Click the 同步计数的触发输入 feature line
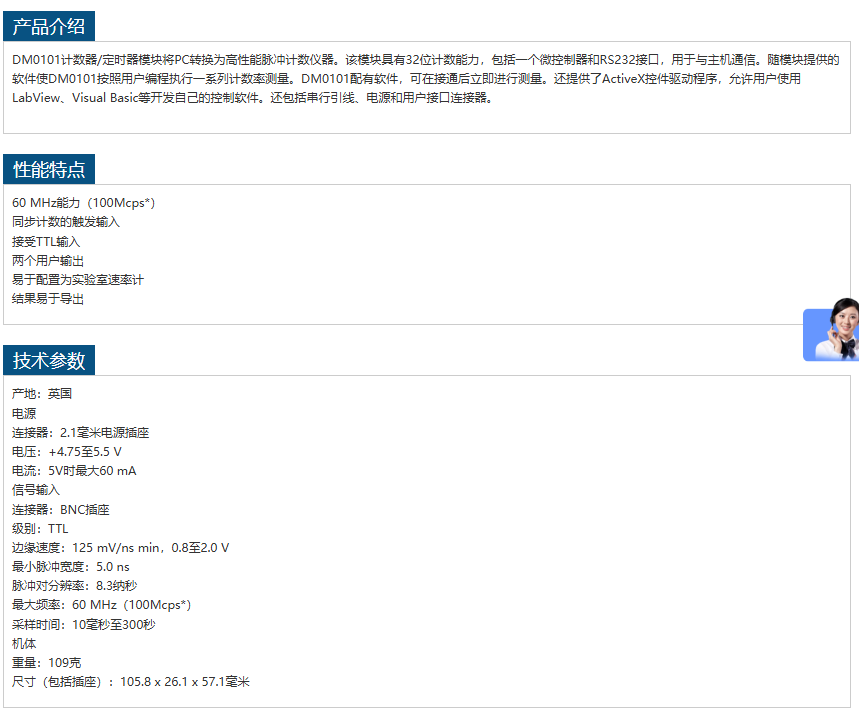The height and width of the screenshot is (710, 859). (x=66, y=222)
